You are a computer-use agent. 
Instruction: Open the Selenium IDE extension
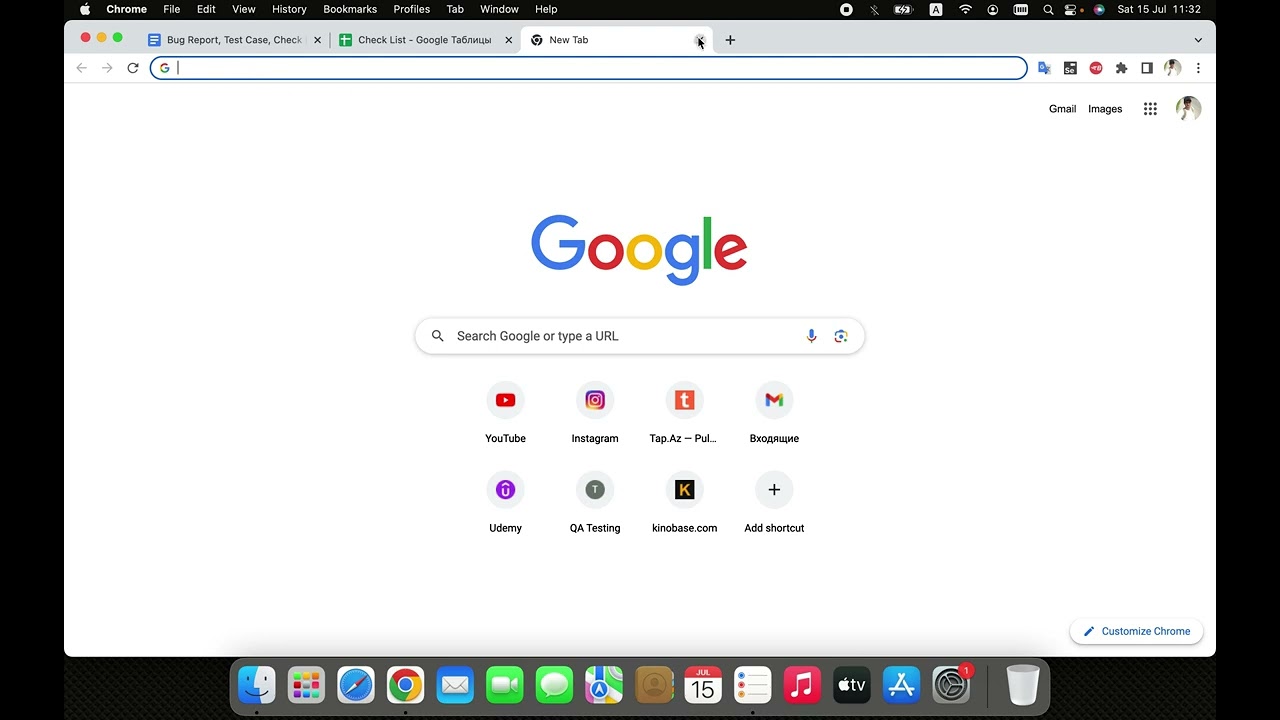1070,68
